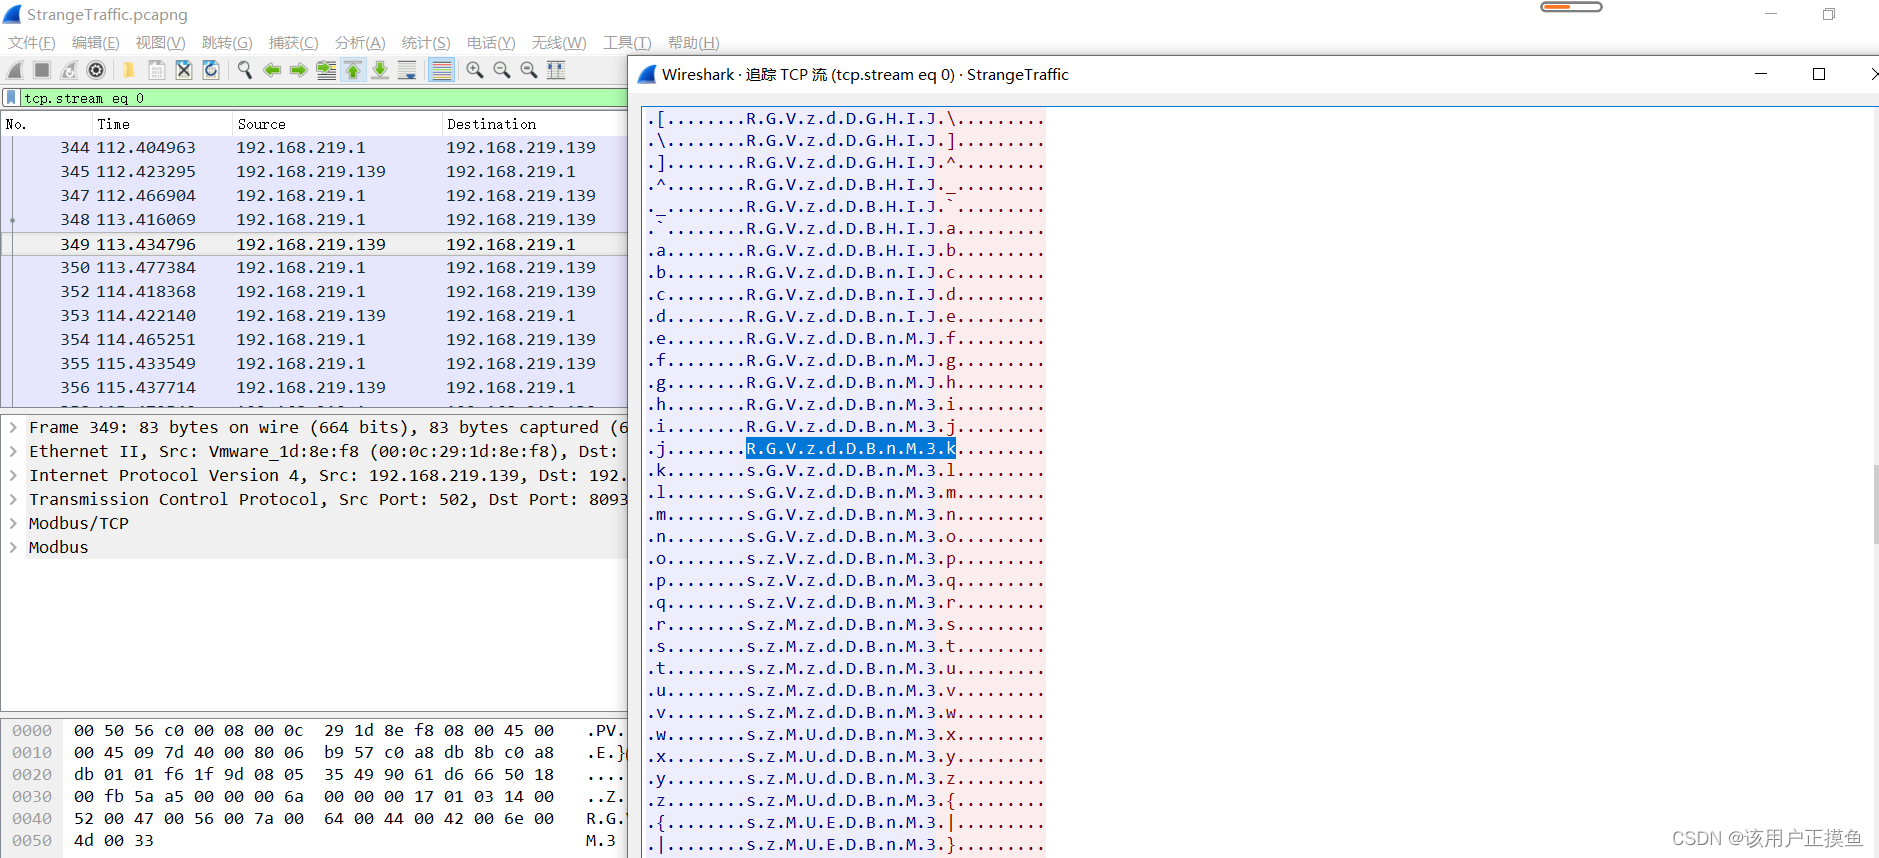This screenshot has height=858, width=1879.
Task: Sort packets by Source column
Action: point(337,124)
